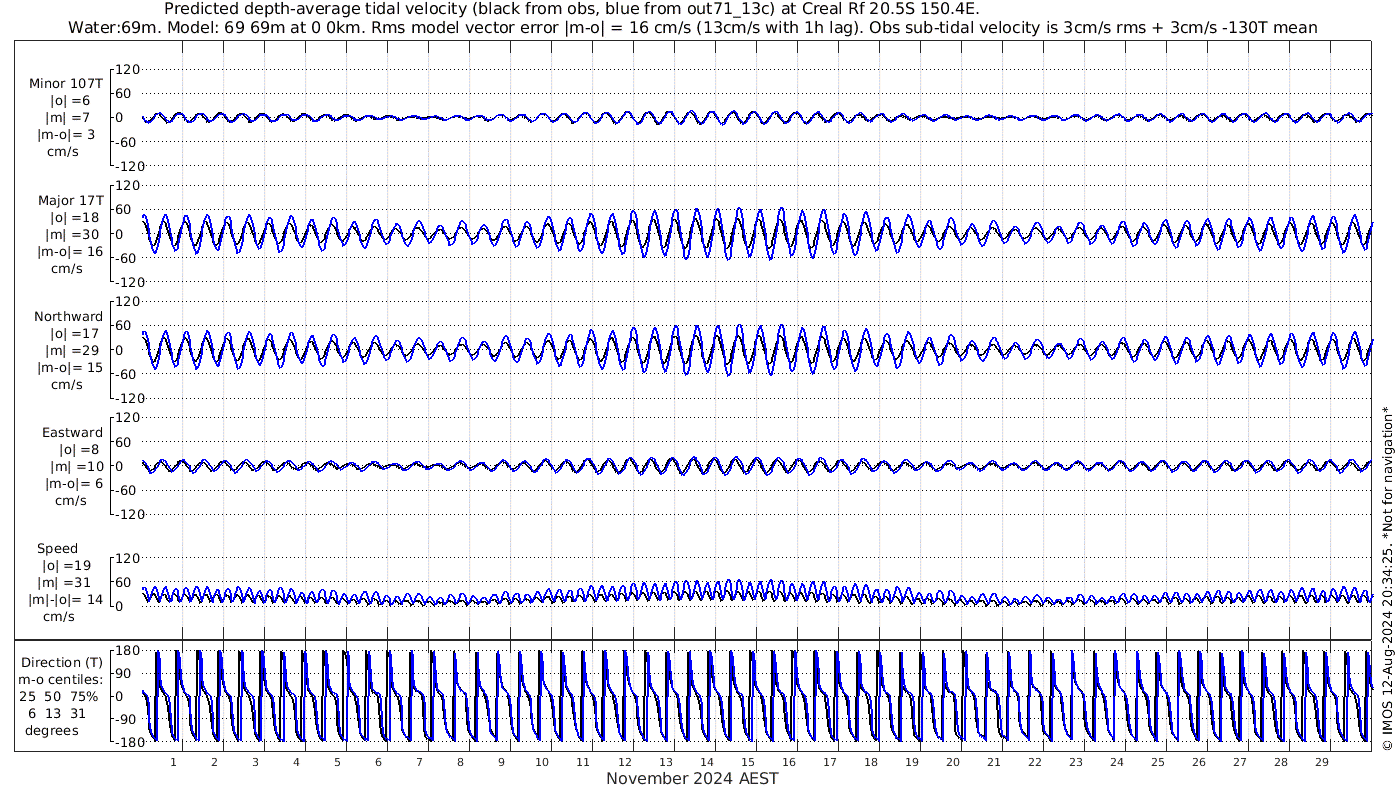Click the day '17' tick on the date axis
The height and width of the screenshot is (800, 1400).
(x=829, y=762)
